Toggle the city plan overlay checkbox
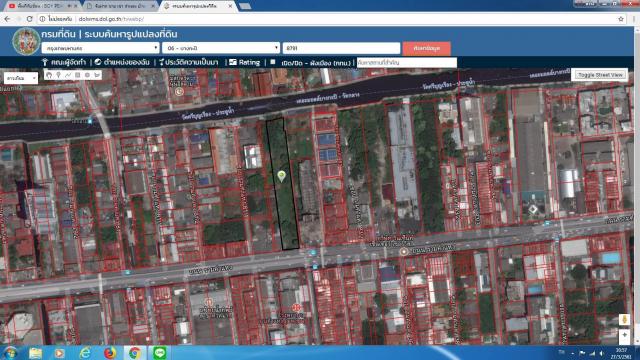Viewport: 640px width, 360px height. click(273, 62)
